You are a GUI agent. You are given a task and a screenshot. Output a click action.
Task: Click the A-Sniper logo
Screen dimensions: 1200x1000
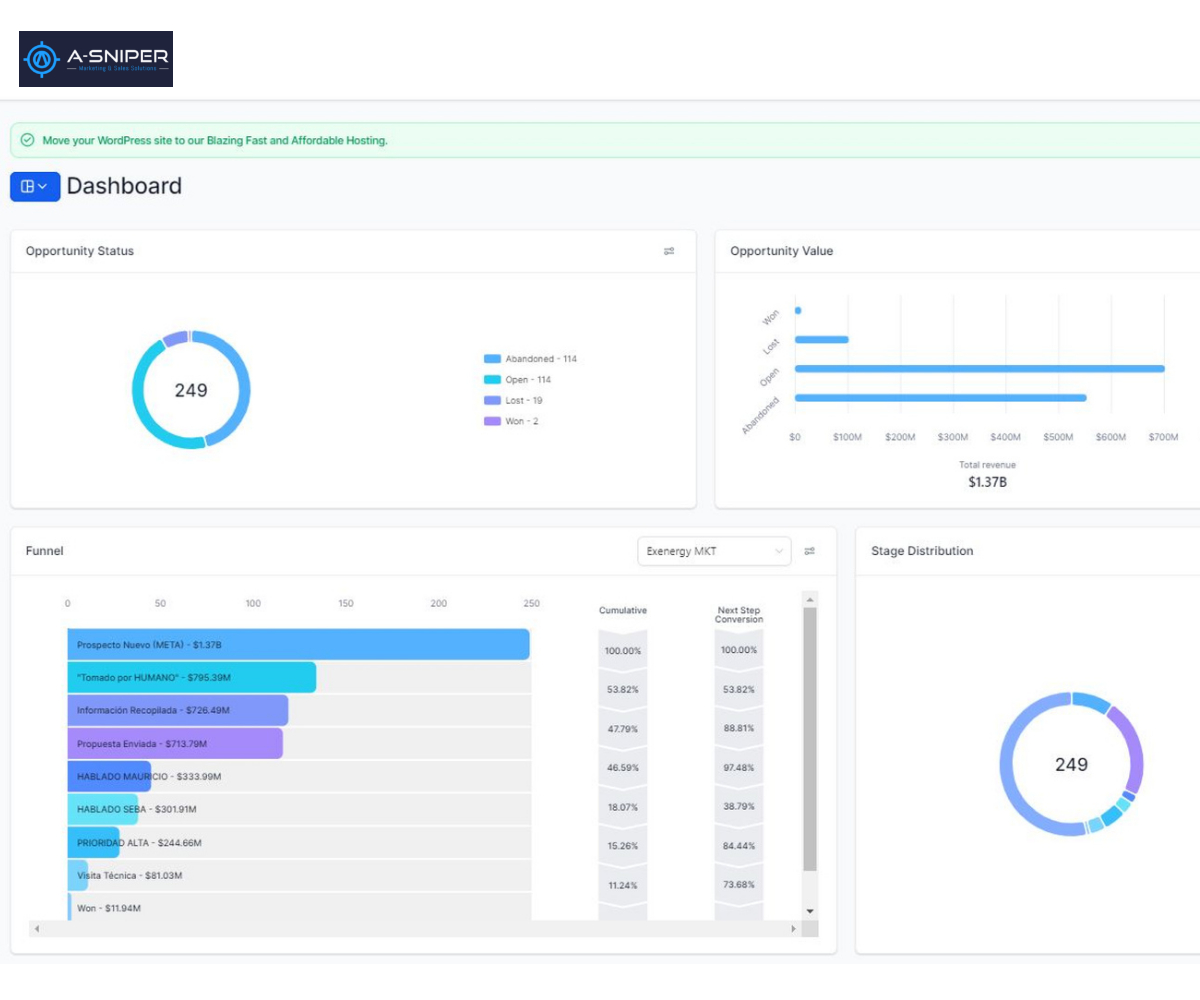(96, 59)
